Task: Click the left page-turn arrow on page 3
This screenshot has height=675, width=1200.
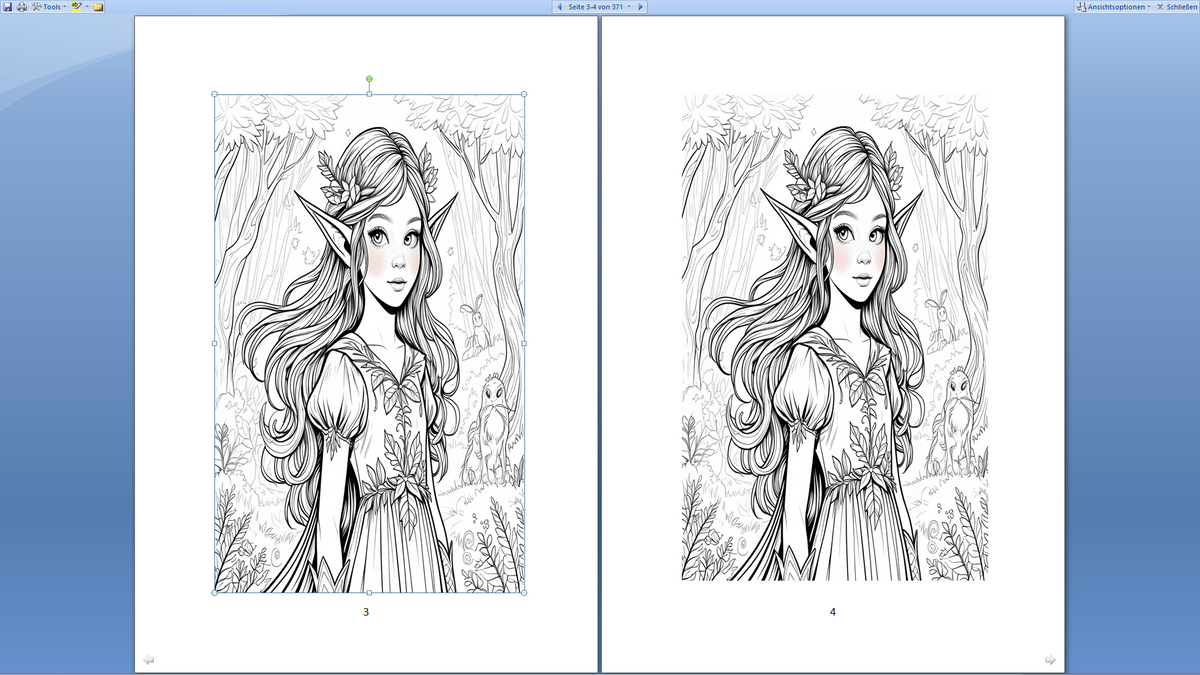Action: (x=149, y=659)
